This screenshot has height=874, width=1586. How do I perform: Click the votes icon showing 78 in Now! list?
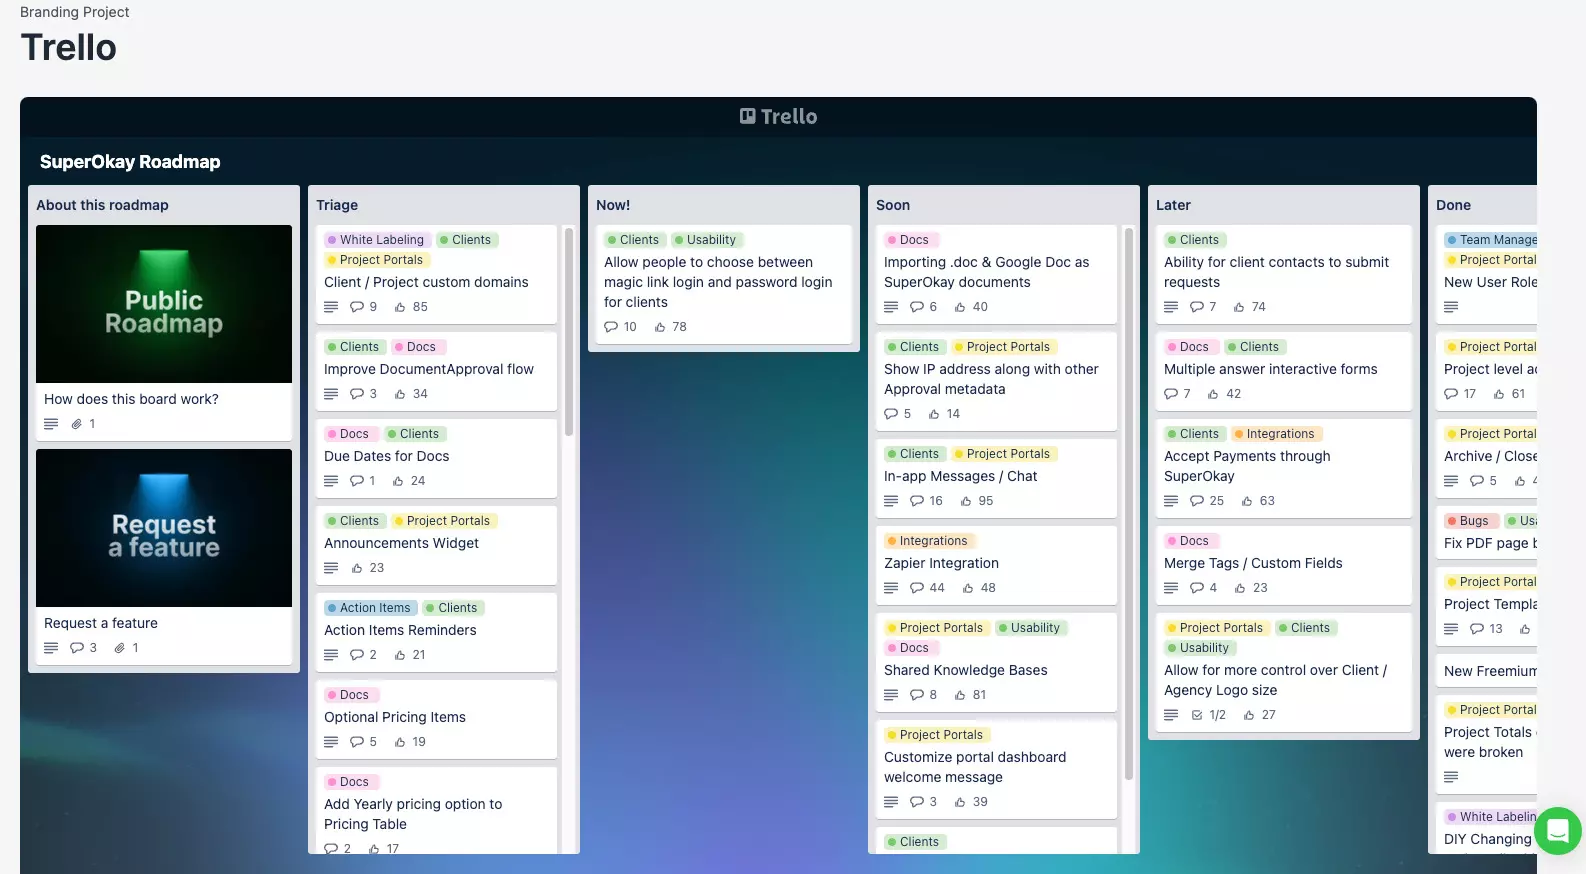pyautogui.click(x=660, y=327)
